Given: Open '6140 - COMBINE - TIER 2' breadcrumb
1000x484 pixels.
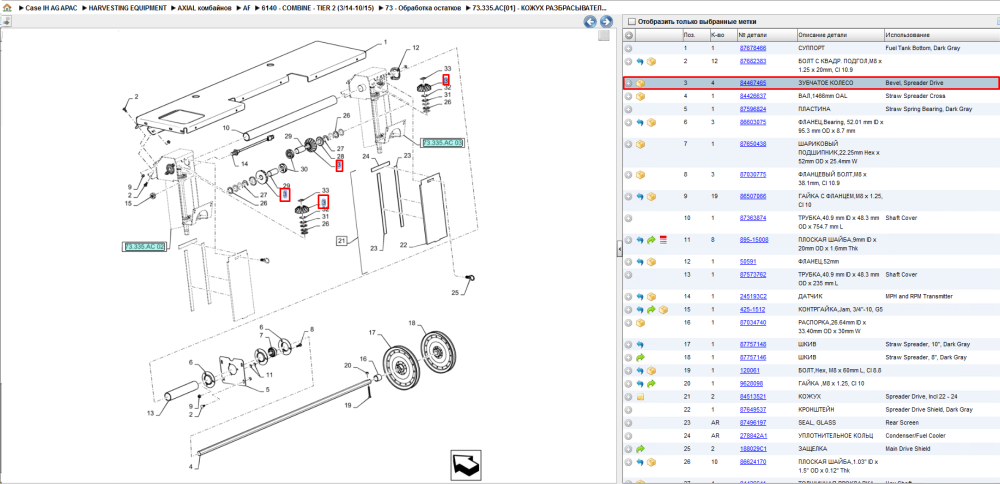Looking at the screenshot, I should click(x=318, y=8).
